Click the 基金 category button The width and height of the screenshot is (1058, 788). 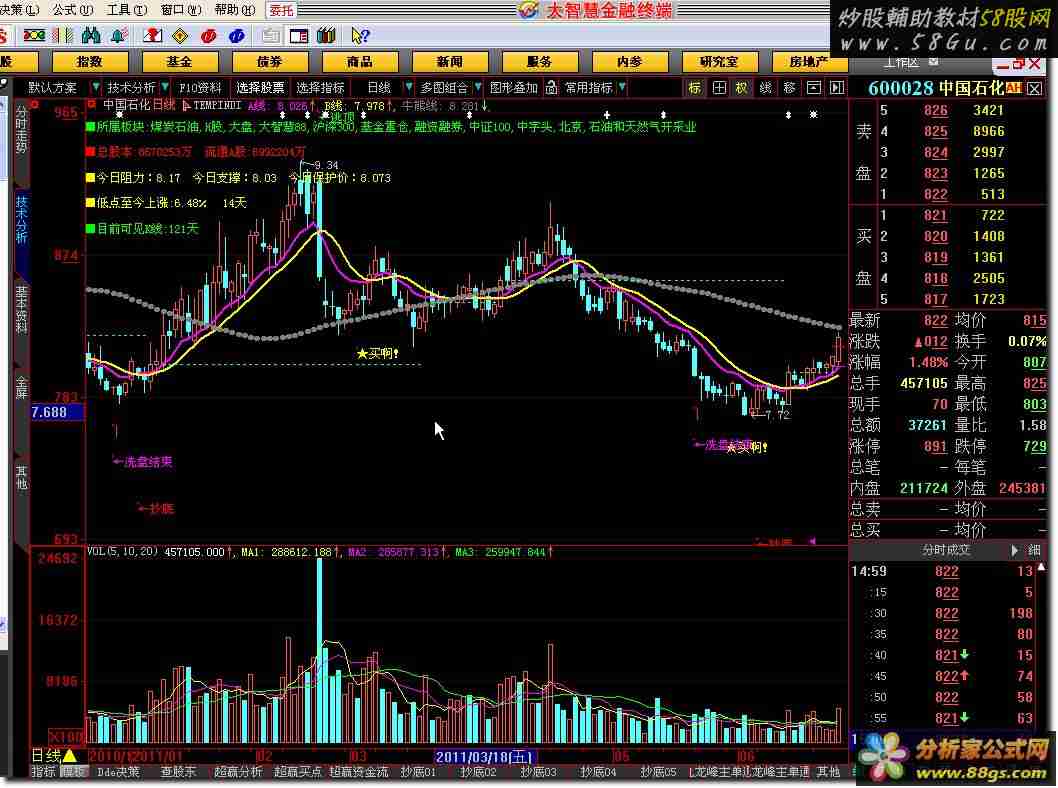pyautogui.click(x=179, y=62)
